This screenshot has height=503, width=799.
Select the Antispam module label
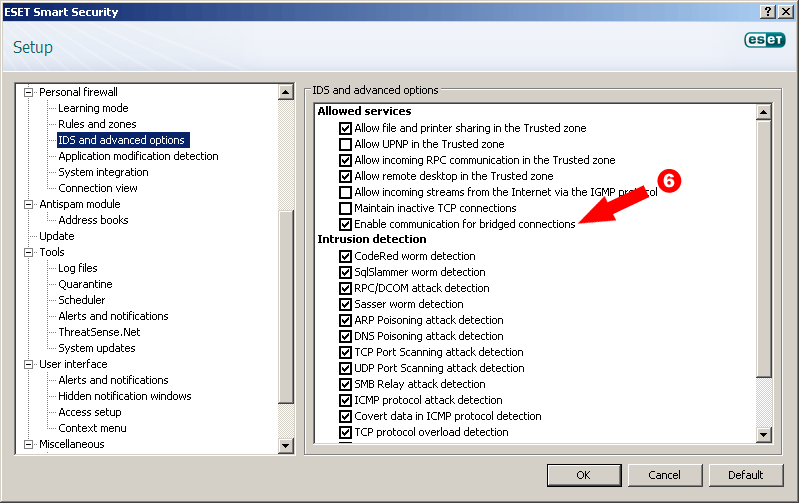click(x=80, y=204)
